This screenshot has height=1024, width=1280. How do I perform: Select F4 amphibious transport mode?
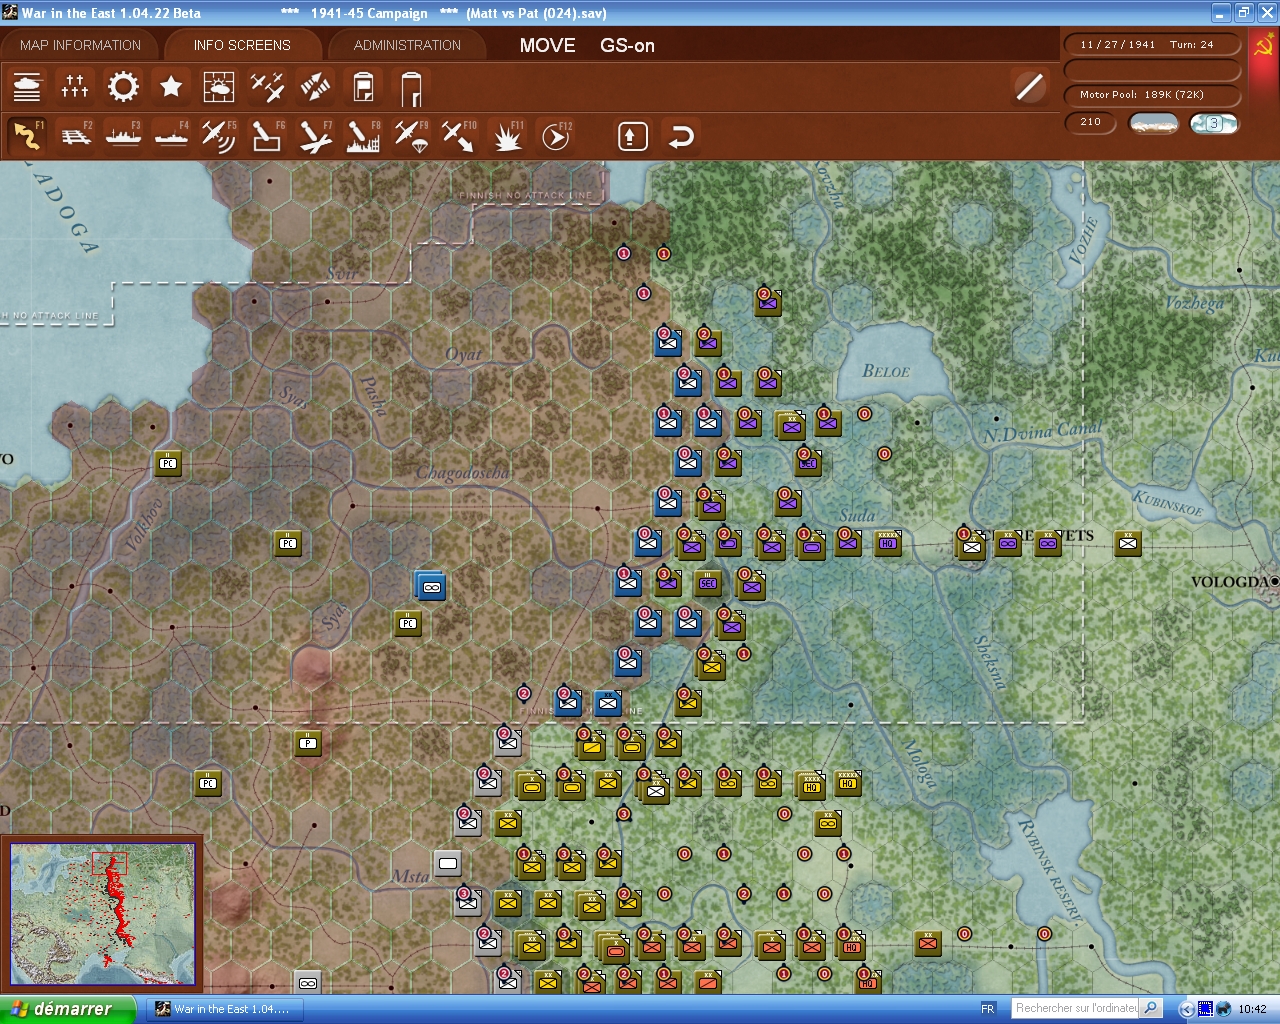pyautogui.click(x=171, y=136)
